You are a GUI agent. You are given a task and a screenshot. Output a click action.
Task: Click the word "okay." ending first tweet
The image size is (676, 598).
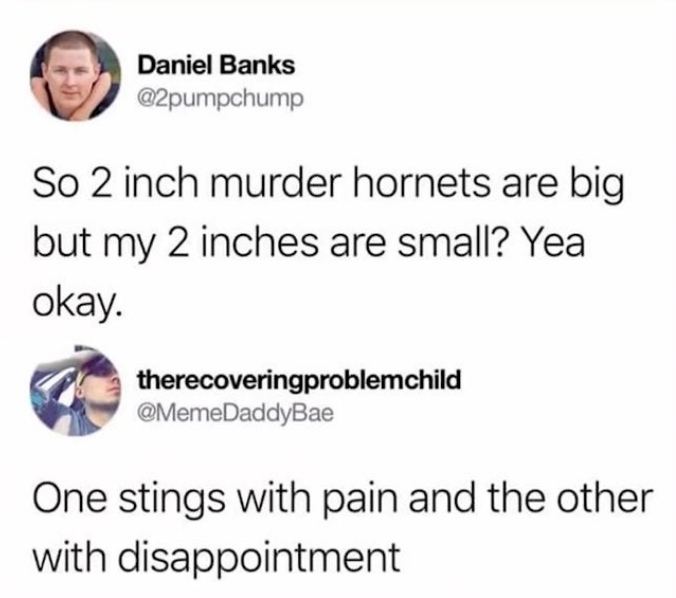[76, 305]
